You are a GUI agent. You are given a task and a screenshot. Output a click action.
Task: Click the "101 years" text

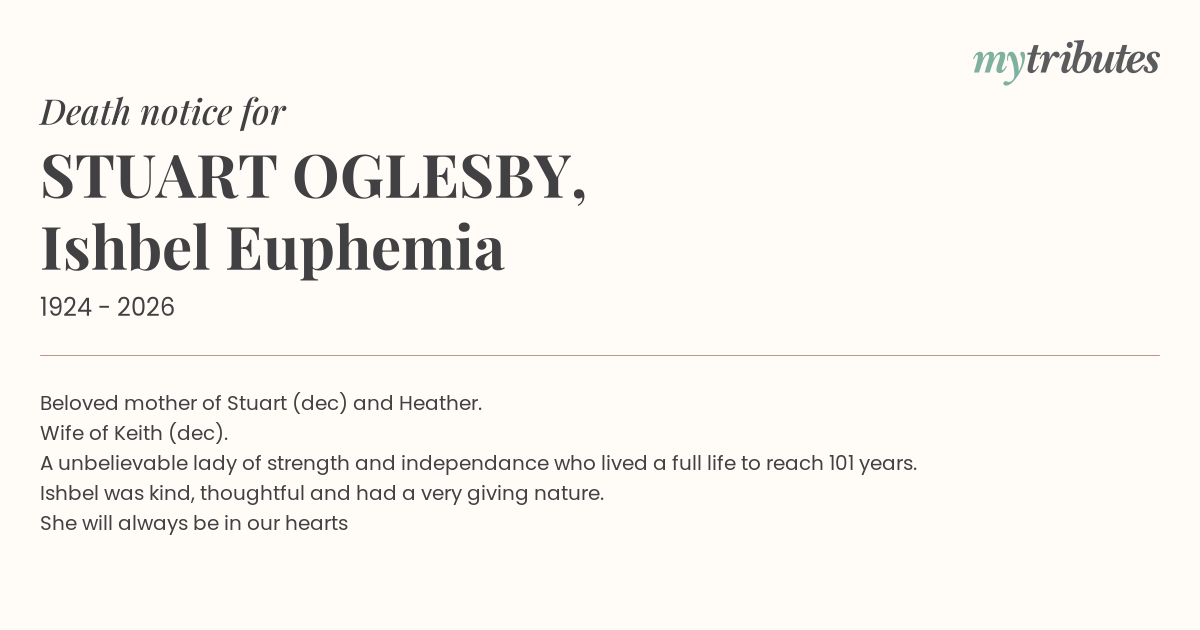[872, 463]
